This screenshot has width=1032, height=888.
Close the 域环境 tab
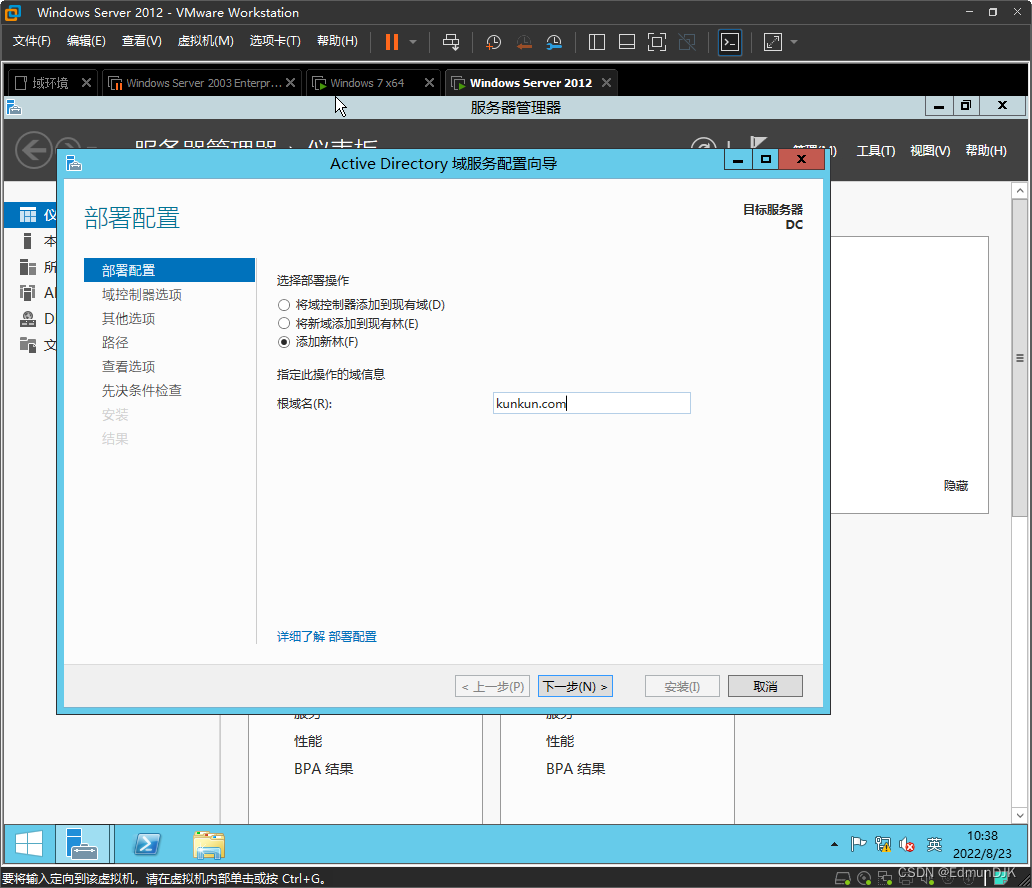86,83
